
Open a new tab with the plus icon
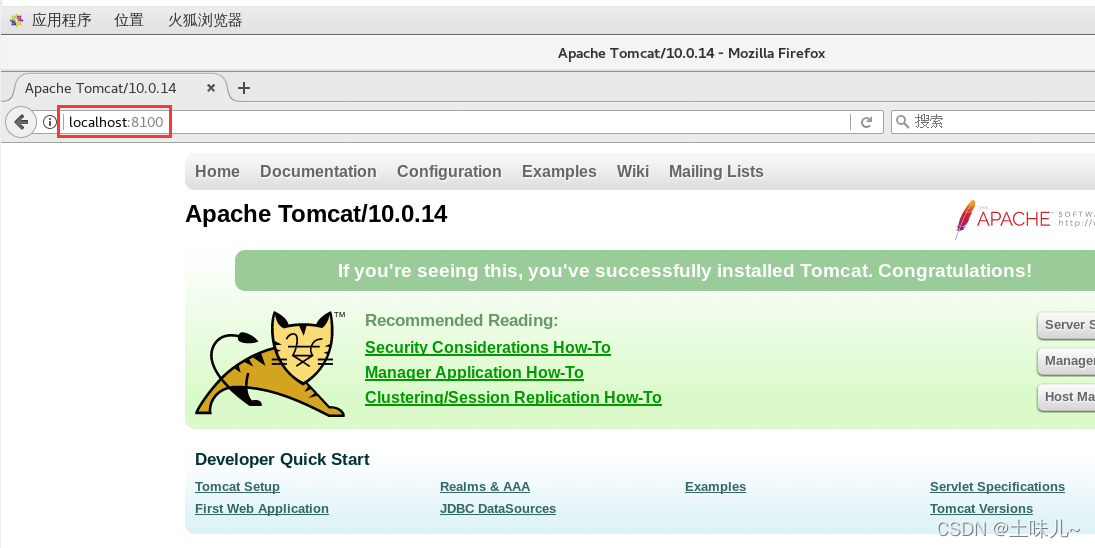244,88
